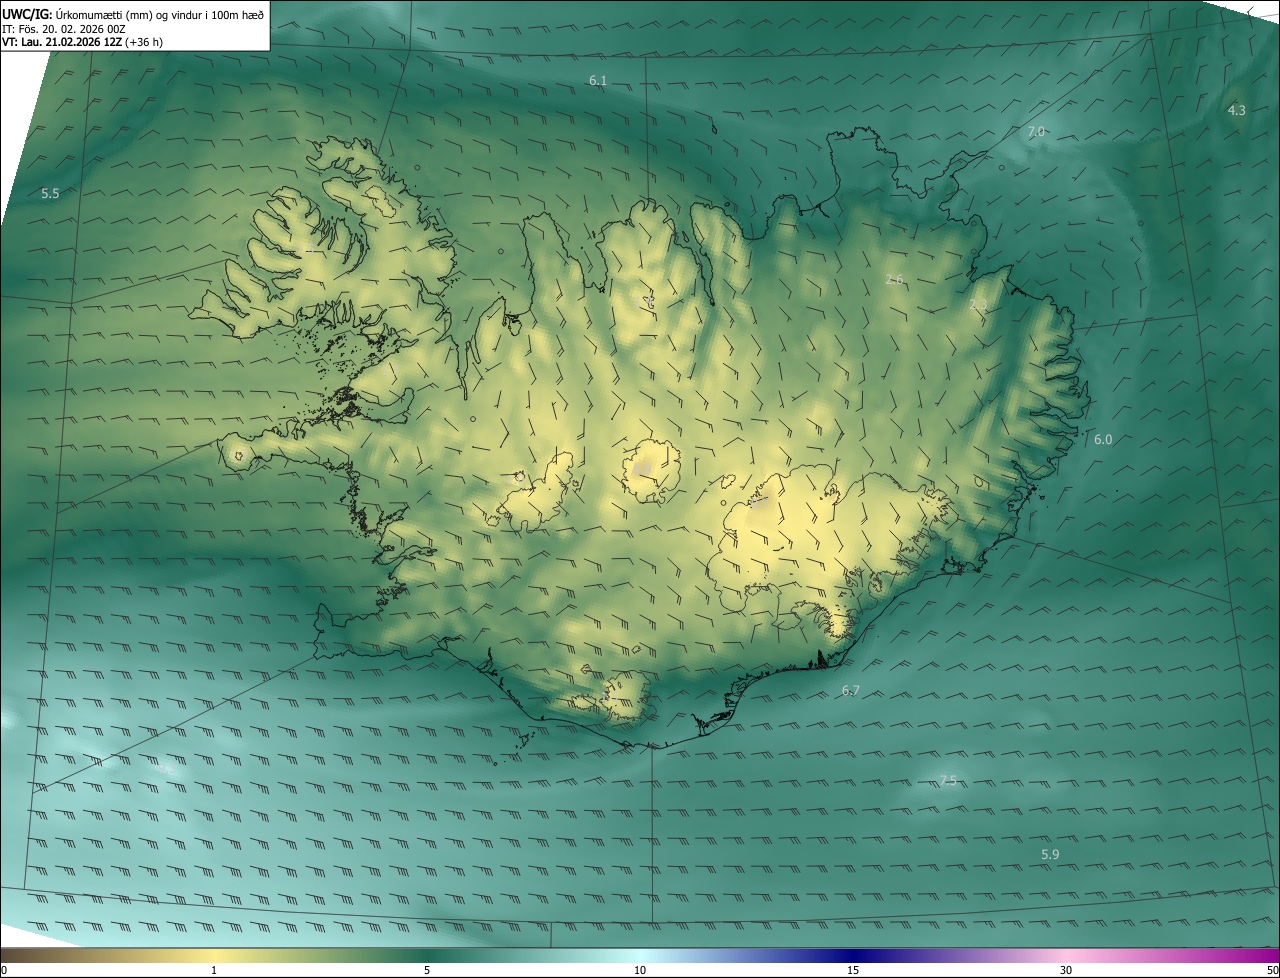Click the 5 tick label on the color scale

pyautogui.click(x=427, y=970)
